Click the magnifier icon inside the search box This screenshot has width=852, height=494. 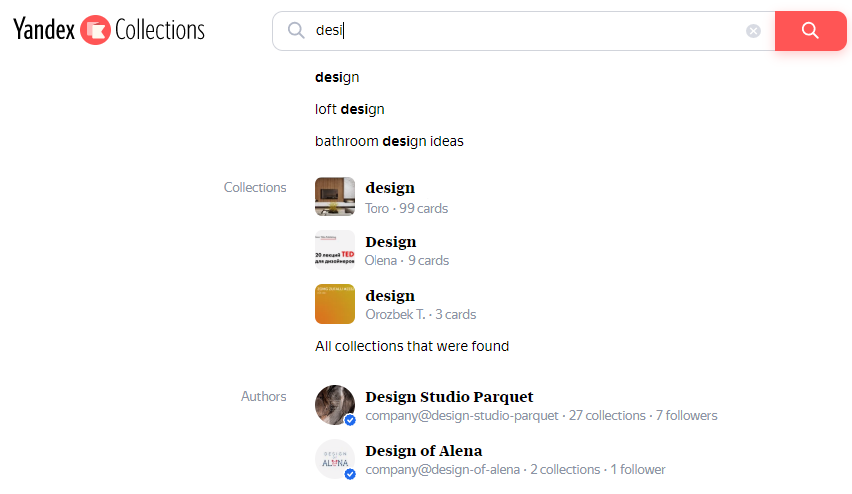coord(296,30)
